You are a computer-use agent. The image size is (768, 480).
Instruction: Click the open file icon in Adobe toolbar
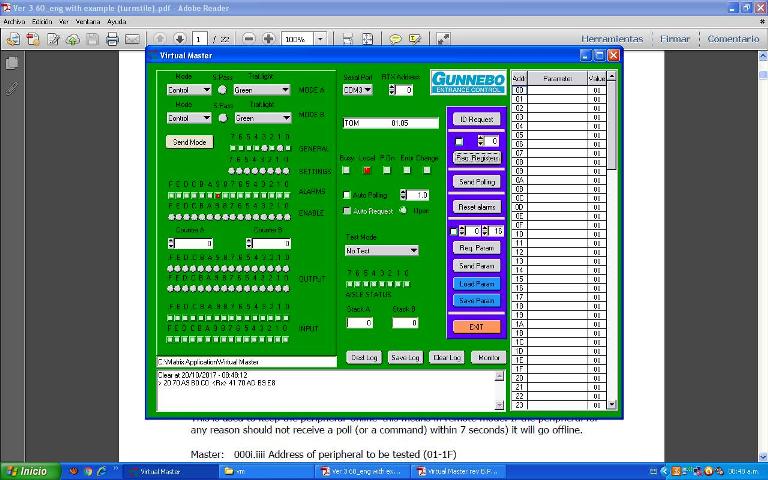click(13, 39)
